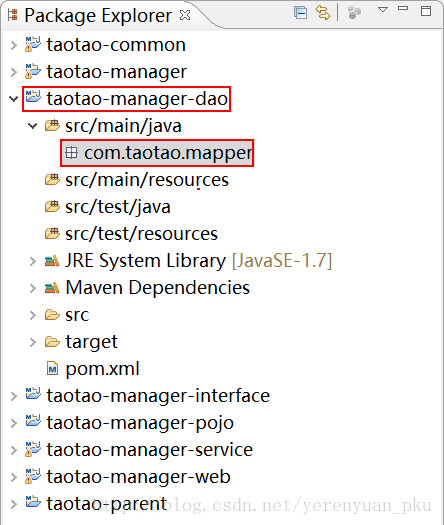Image resolution: width=444 pixels, height=525 pixels.
Task: Click the taotao-manager-dao project icon
Action: pyautogui.click(x=33, y=96)
